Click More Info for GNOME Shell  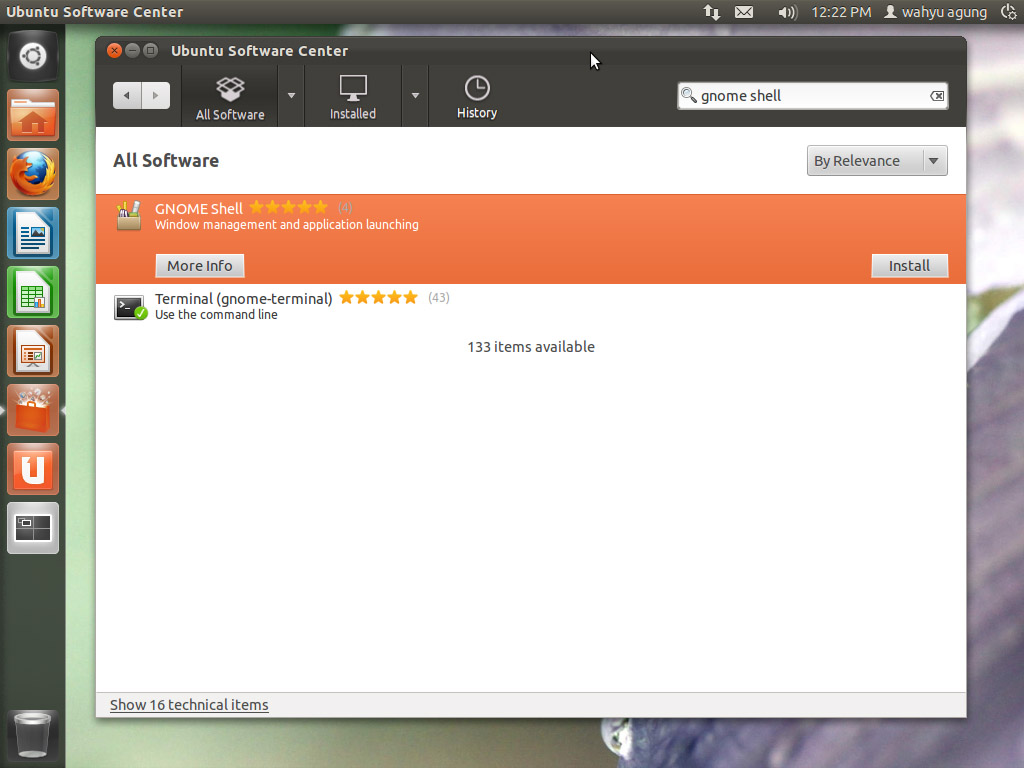[x=199, y=265]
